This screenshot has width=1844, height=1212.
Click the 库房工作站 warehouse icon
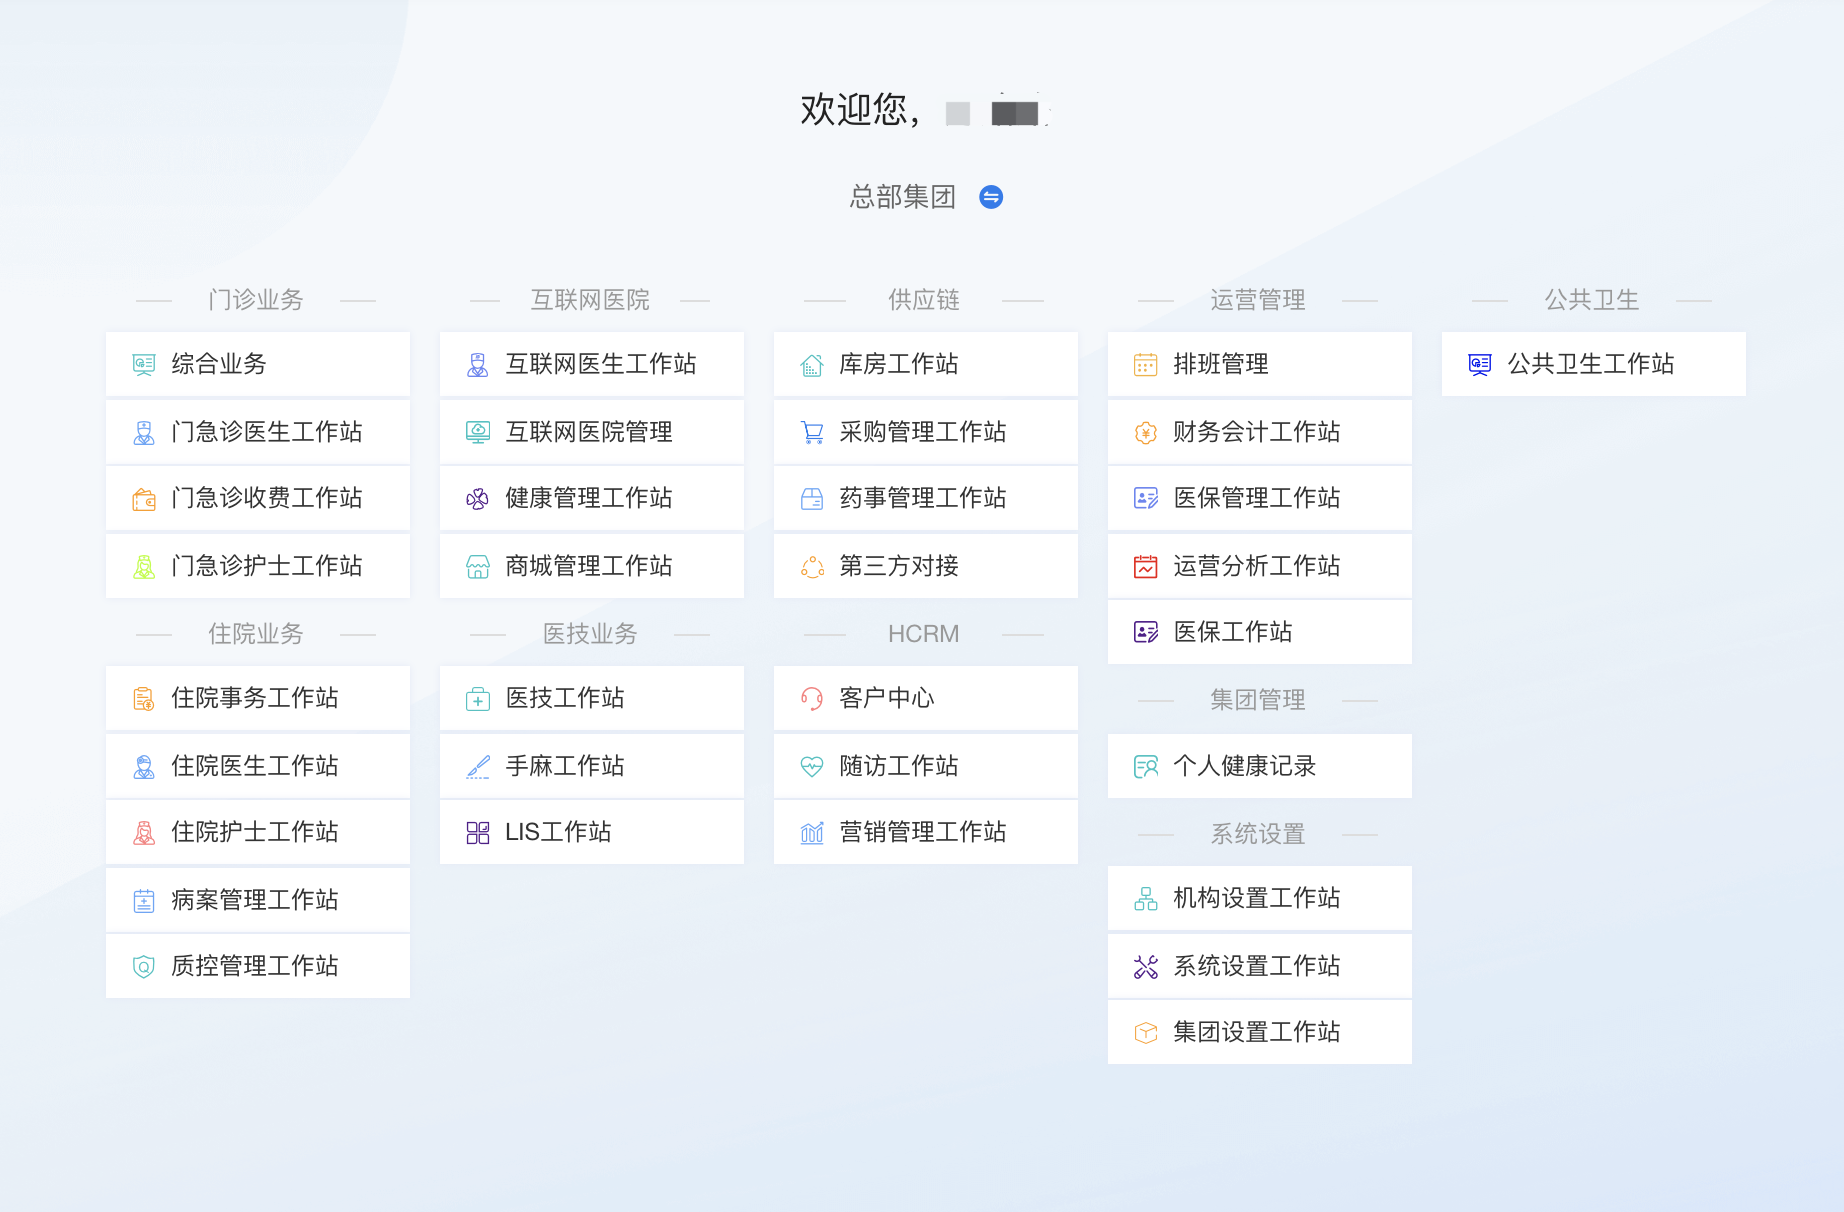(812, 365)
